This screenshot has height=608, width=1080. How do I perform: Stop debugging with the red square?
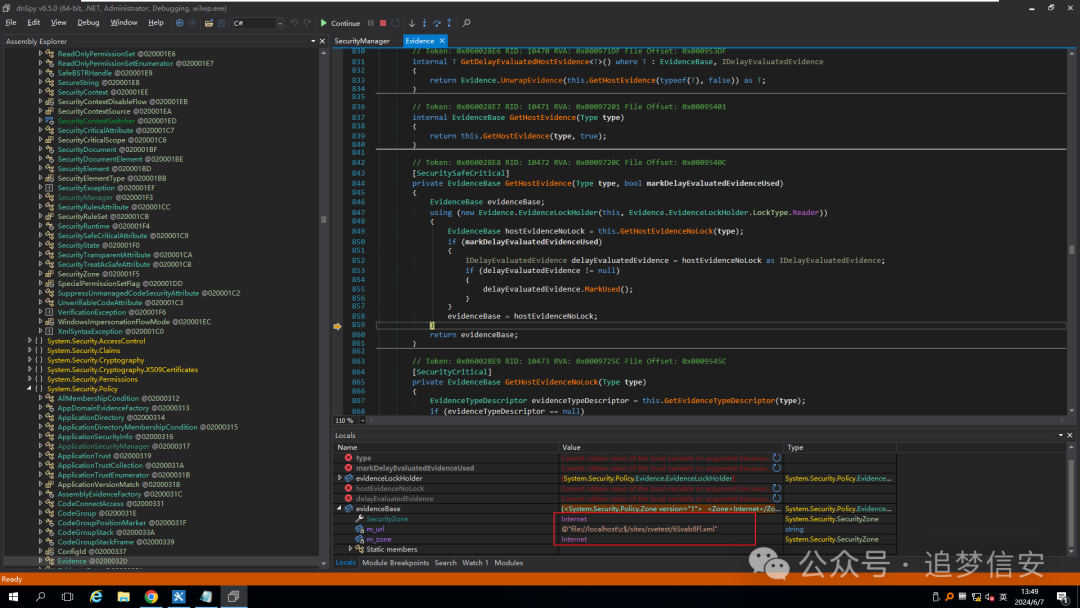pyautogui.click(x=383, y=23)
